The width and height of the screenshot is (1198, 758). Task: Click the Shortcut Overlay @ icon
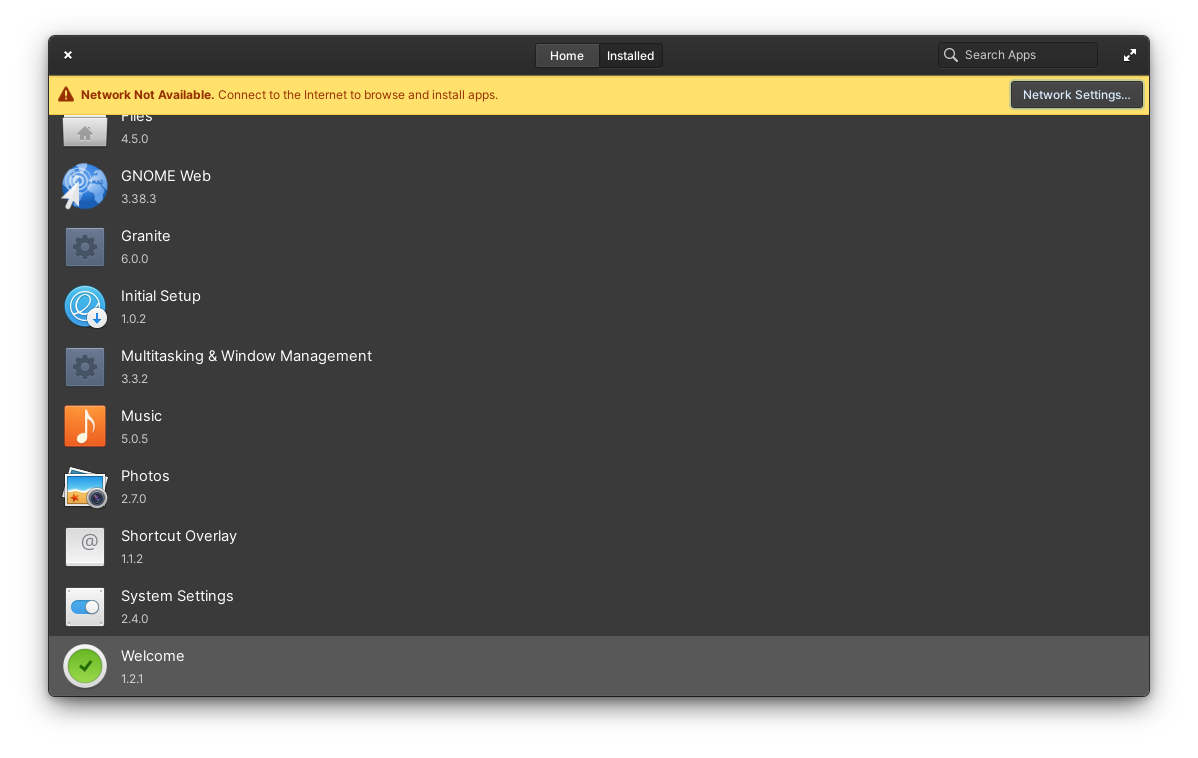(x=85, y=546)
